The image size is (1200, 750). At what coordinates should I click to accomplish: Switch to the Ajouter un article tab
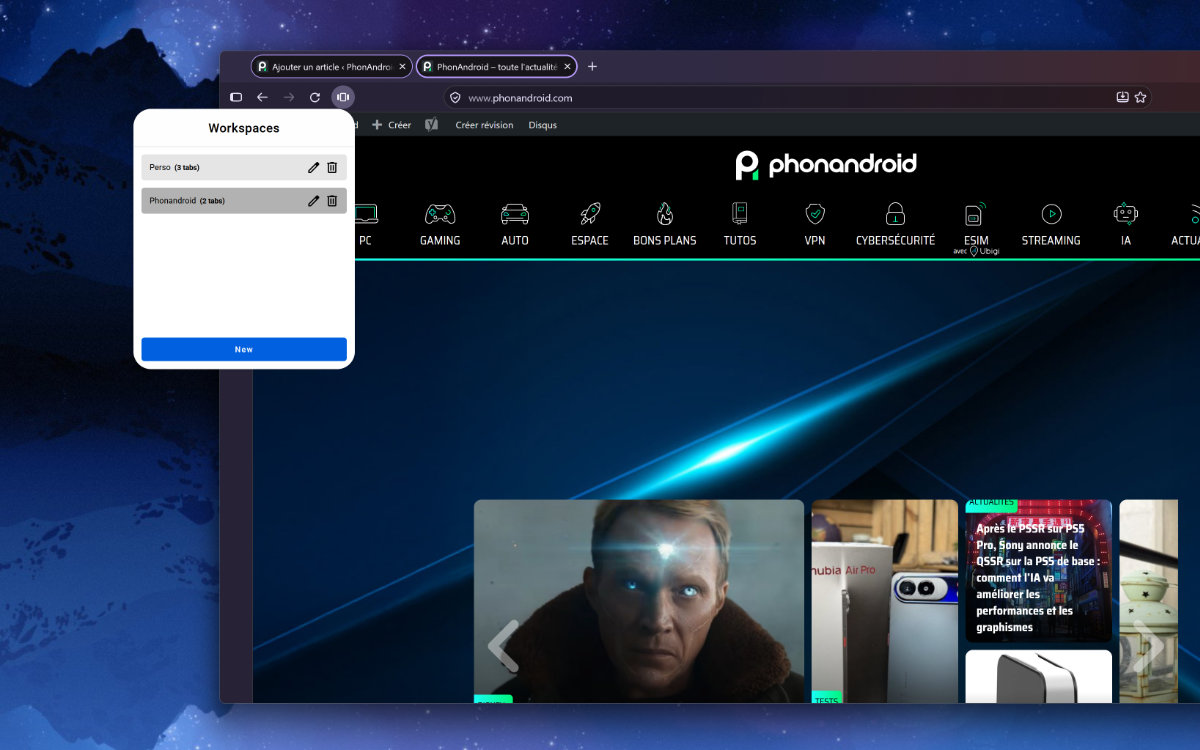pos(331,66)
